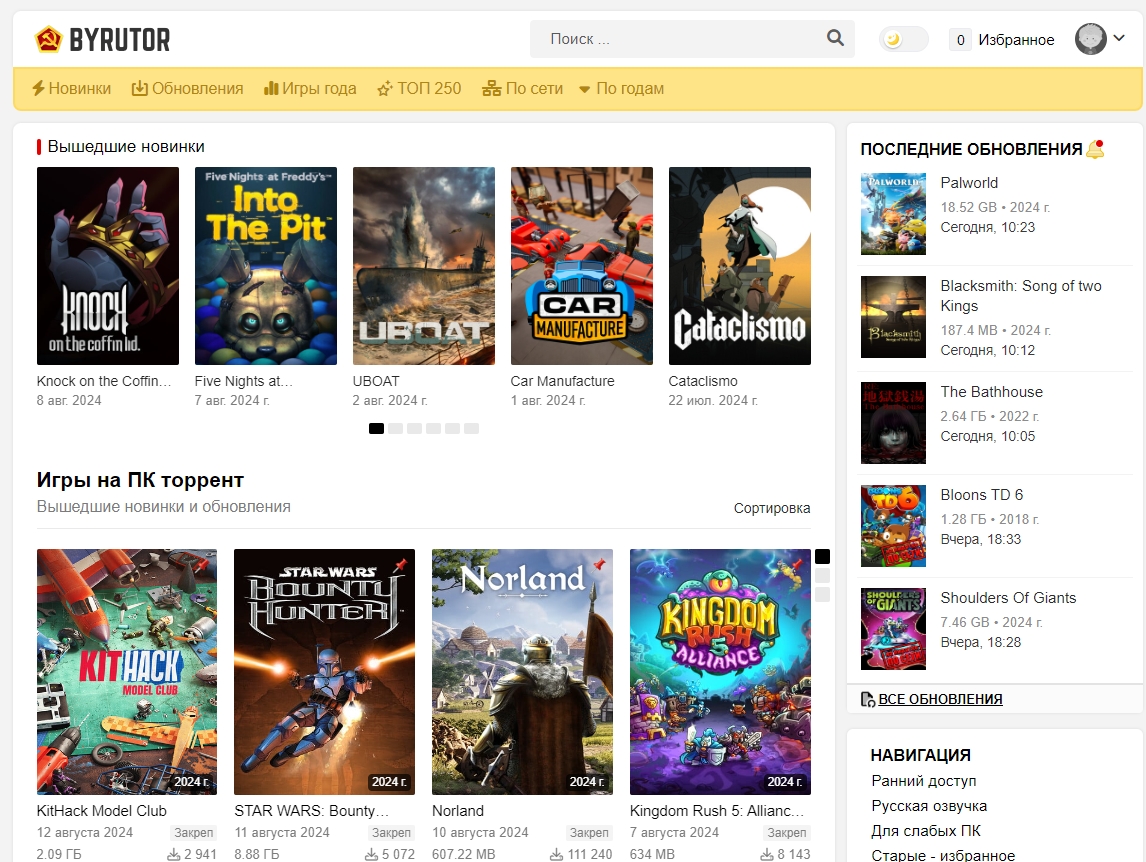
Task: Click the Bounty Hunter download count icon
Action: [x=371, y=854]
